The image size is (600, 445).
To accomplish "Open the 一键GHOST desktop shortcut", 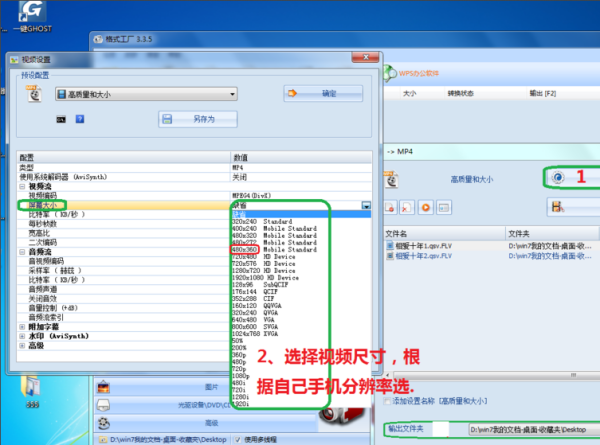I will pos(33,16).
